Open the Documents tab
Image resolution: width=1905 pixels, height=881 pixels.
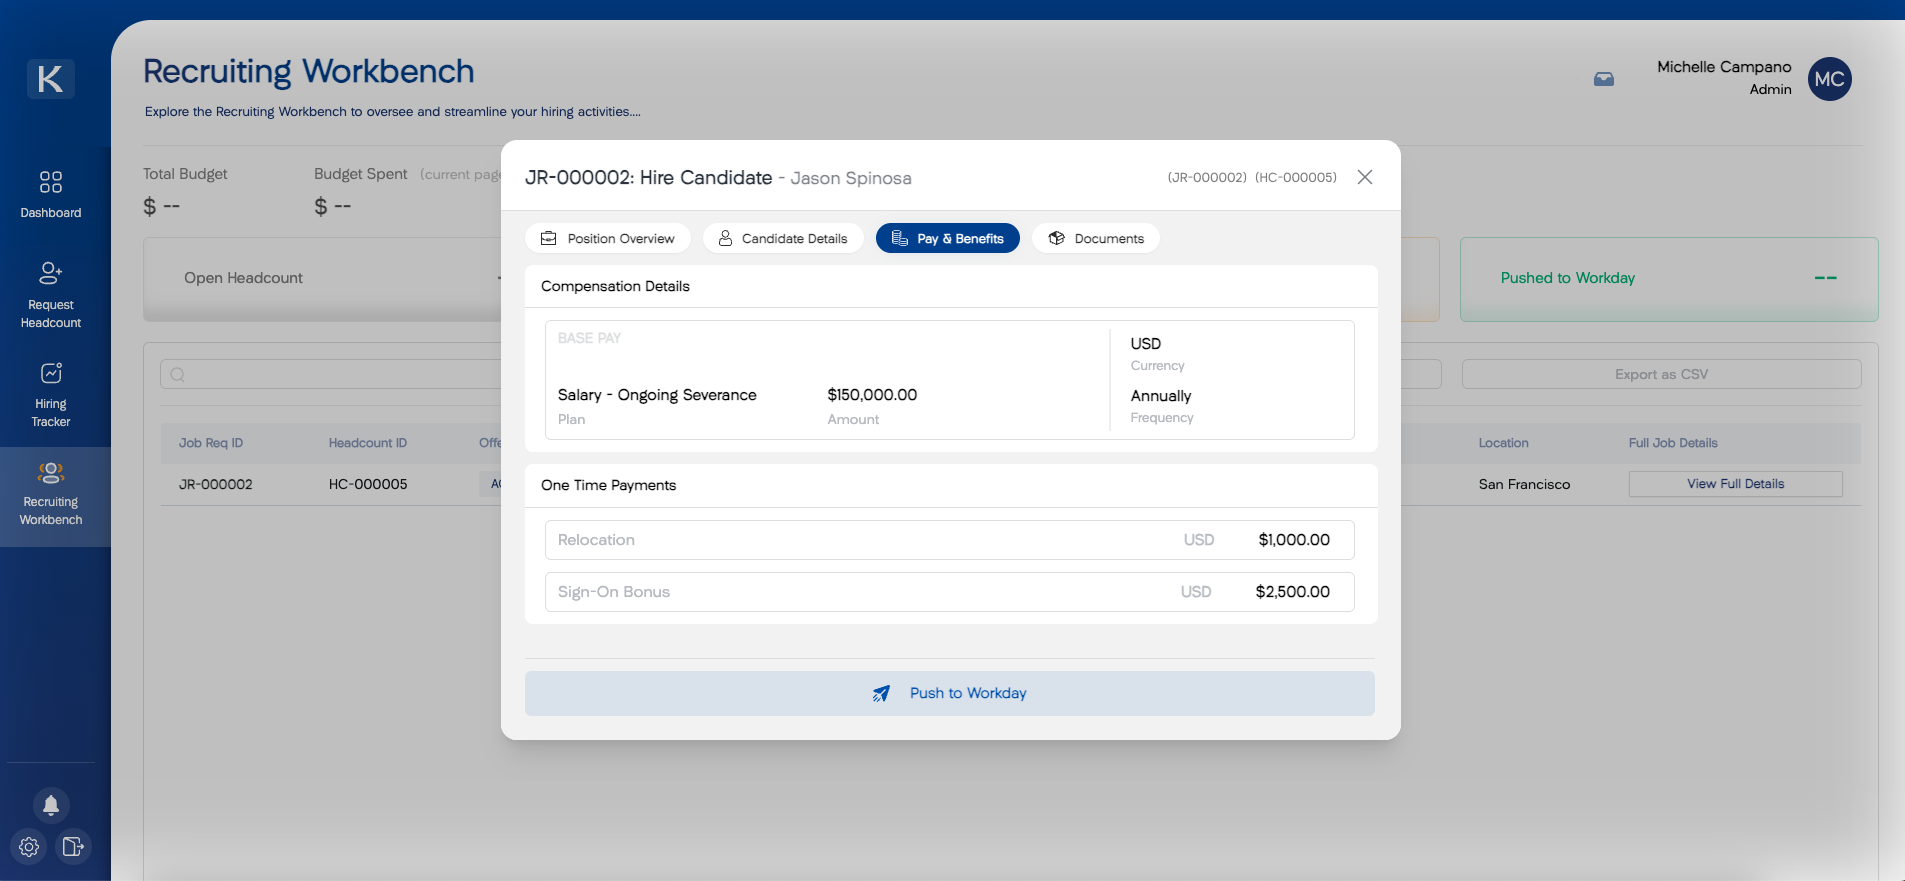pyautogui.click(x=1096, y=238)
